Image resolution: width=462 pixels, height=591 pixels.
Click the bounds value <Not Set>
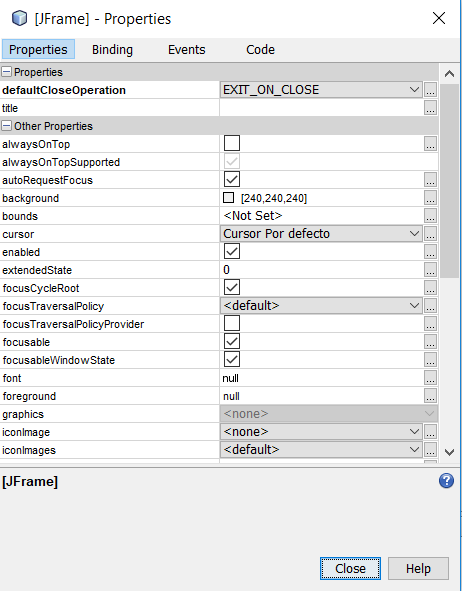click(252, 216)
